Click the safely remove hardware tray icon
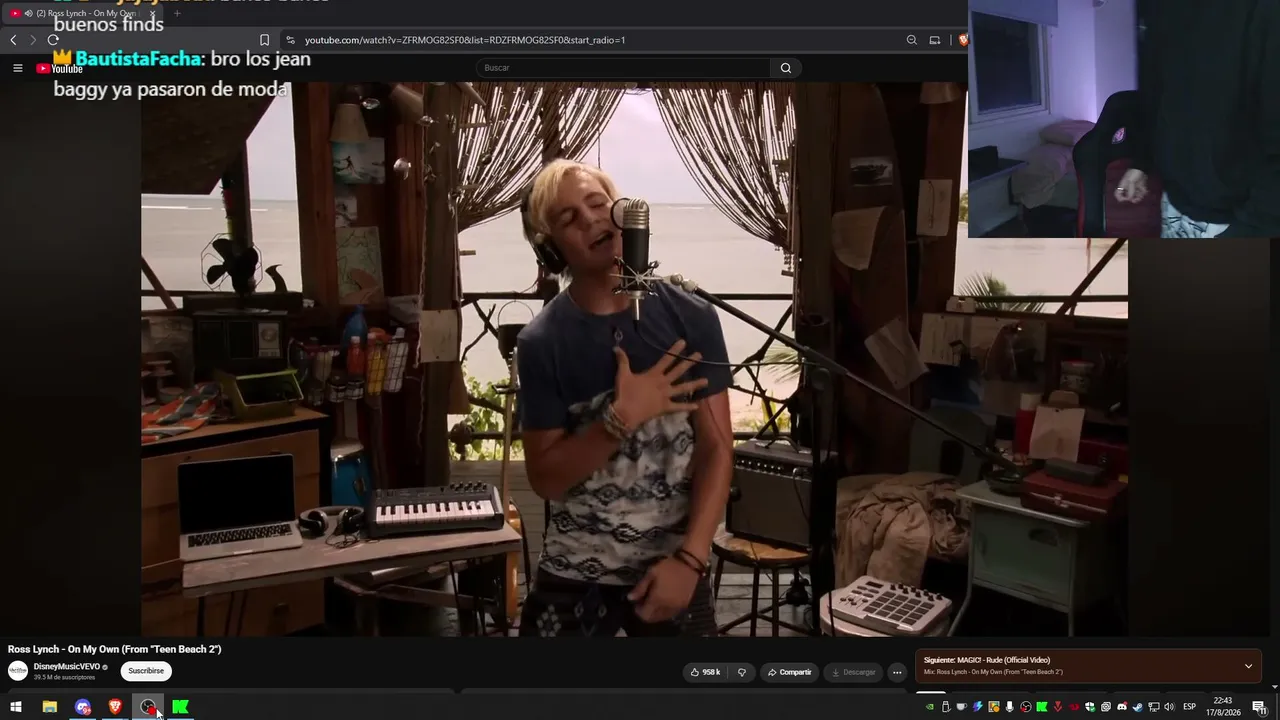Screen dimensions: 1280x720 tap(946, 707)
